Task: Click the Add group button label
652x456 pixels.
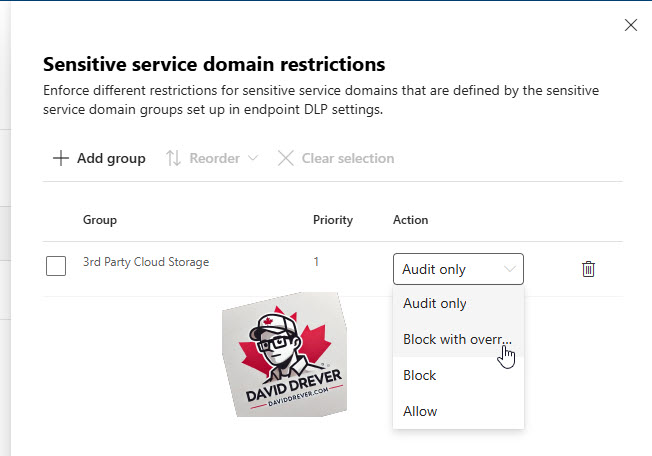Action: (111, 158)
